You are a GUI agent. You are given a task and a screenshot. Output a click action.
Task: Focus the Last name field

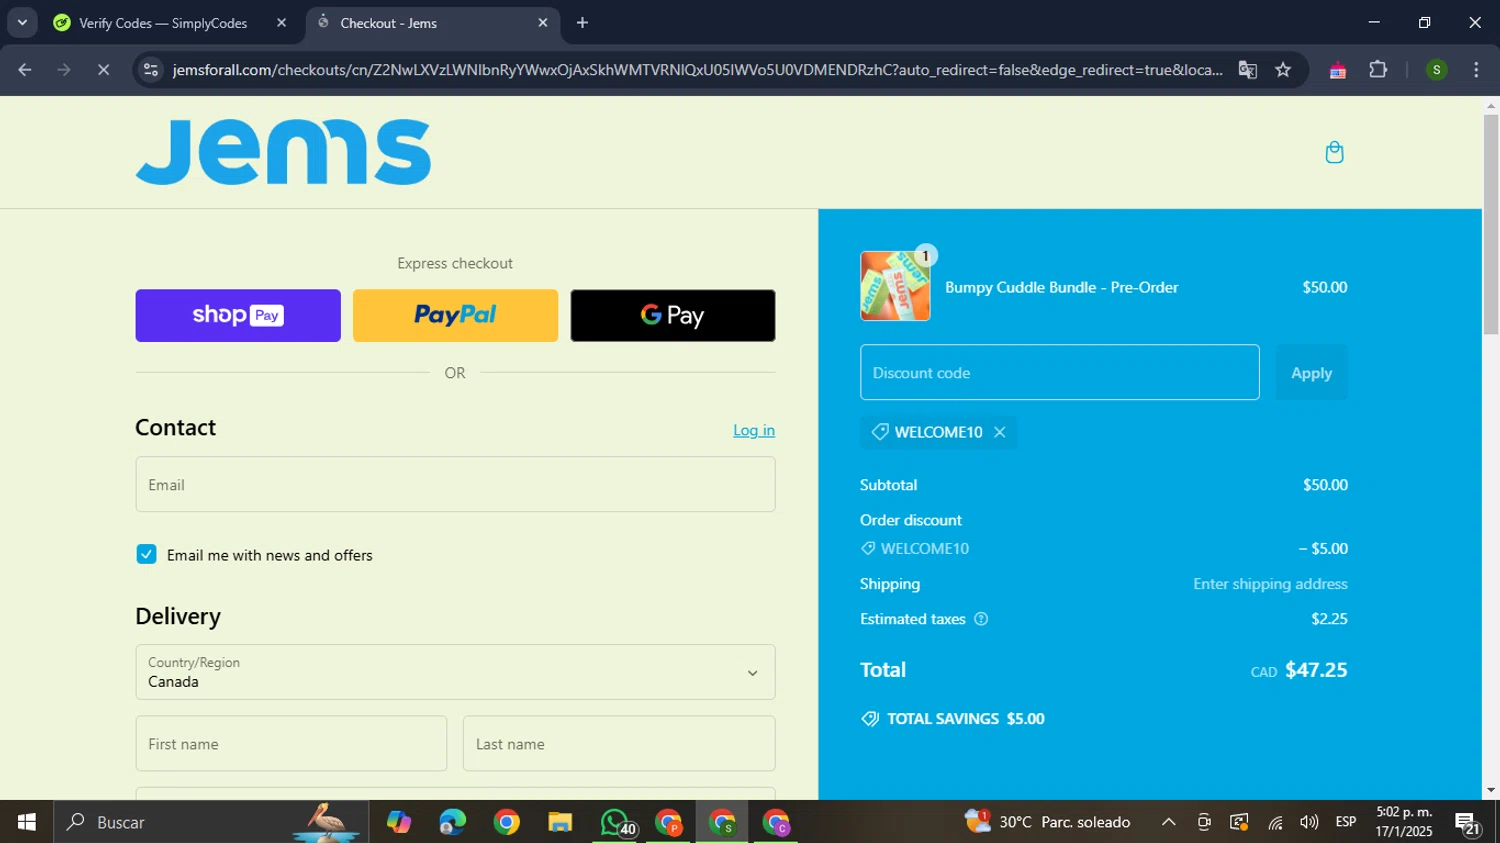[619, 744]
